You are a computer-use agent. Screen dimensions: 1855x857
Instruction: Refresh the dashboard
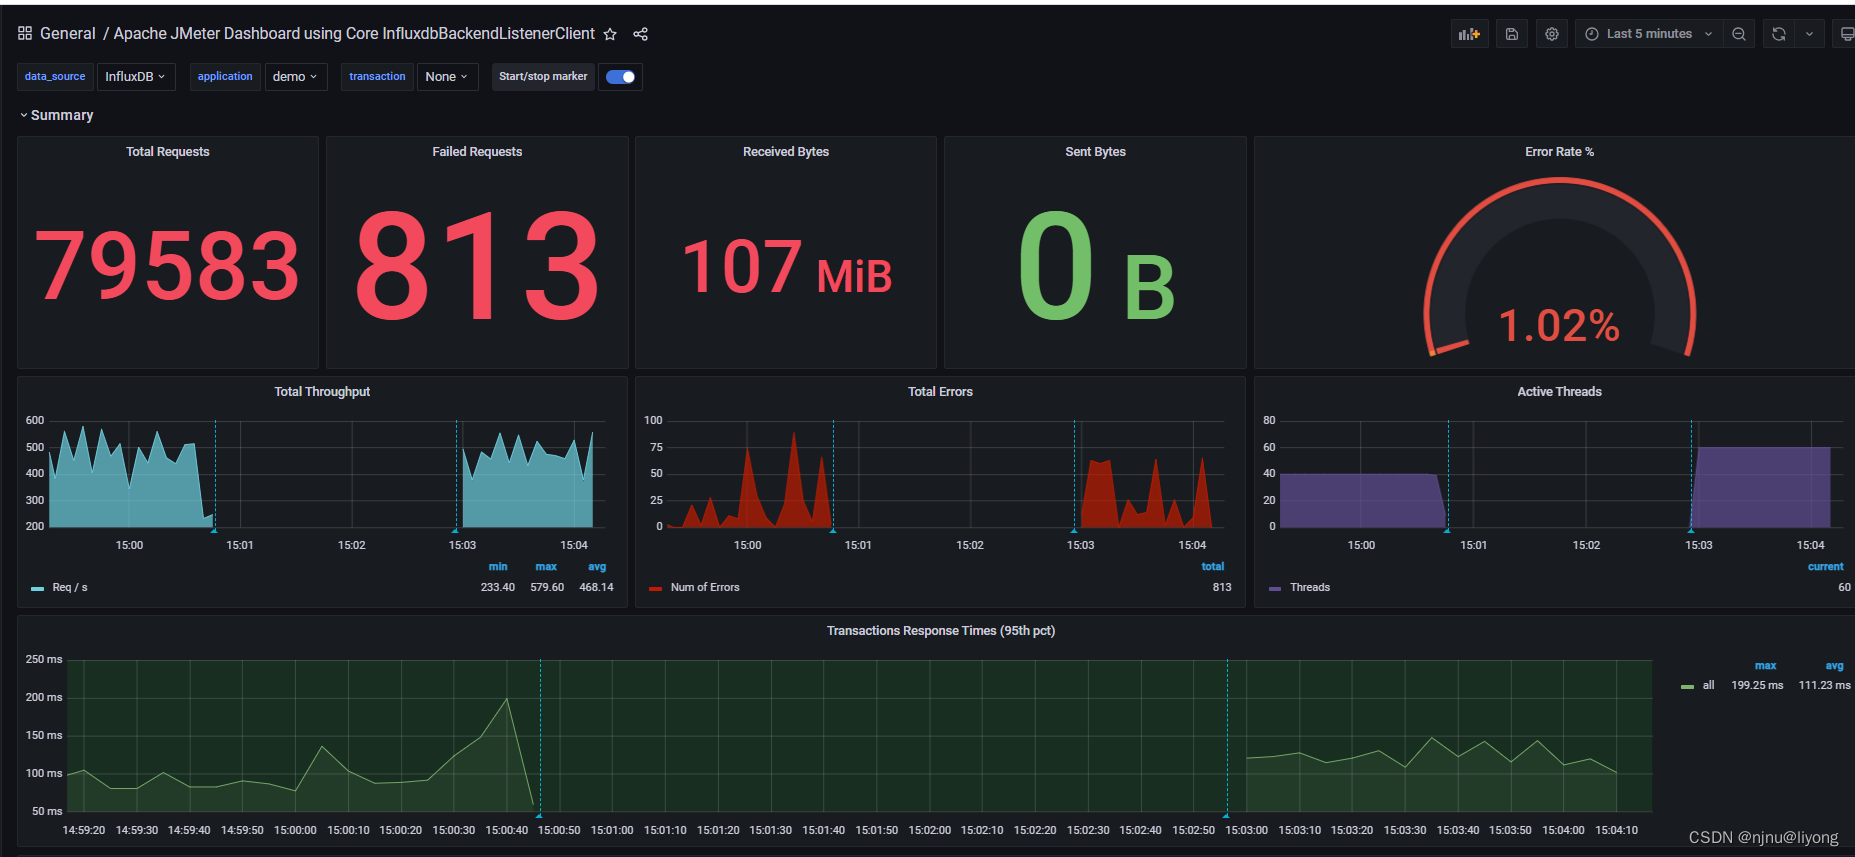pos(1778,34)
